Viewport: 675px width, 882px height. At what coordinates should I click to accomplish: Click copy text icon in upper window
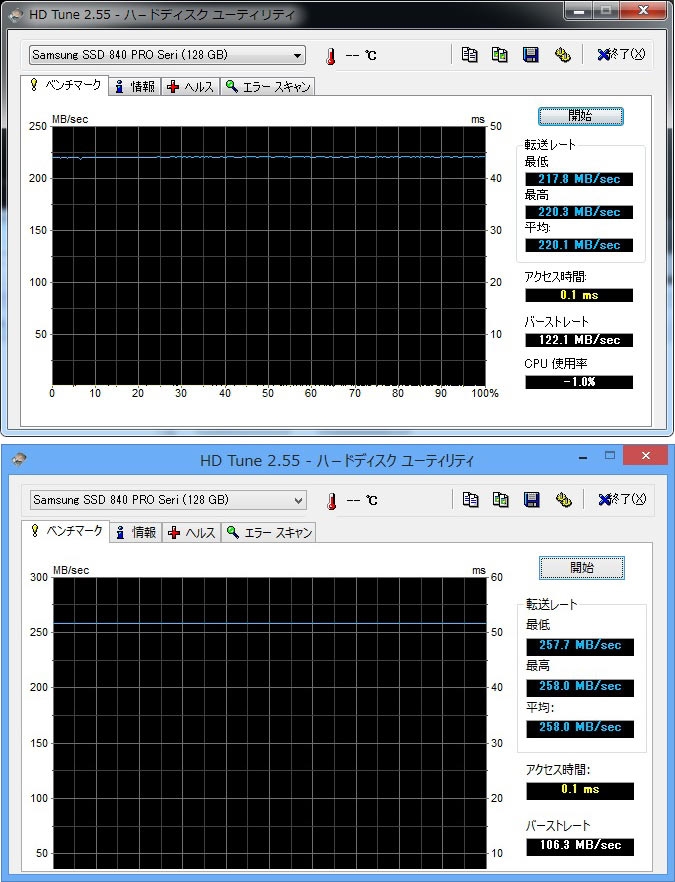469,55
